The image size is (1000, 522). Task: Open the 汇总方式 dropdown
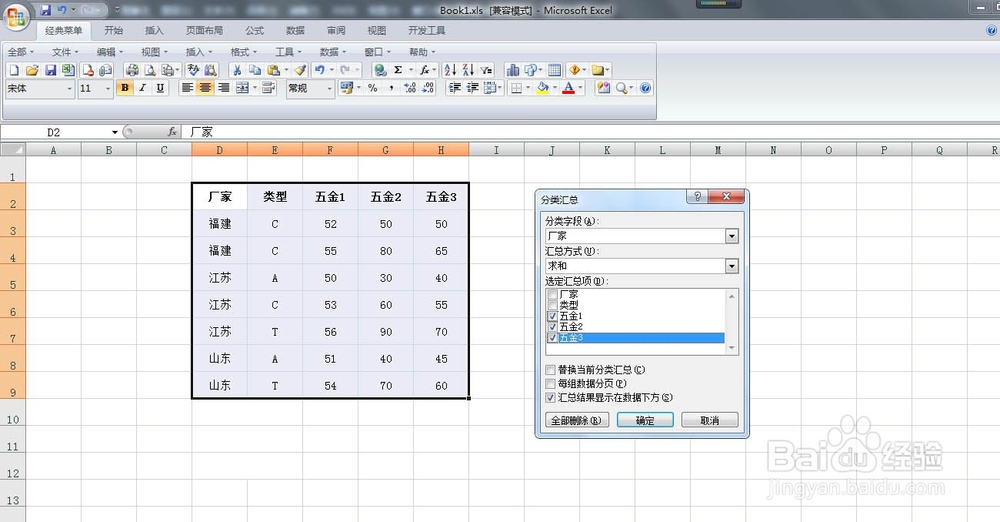(x=732, y=266)
